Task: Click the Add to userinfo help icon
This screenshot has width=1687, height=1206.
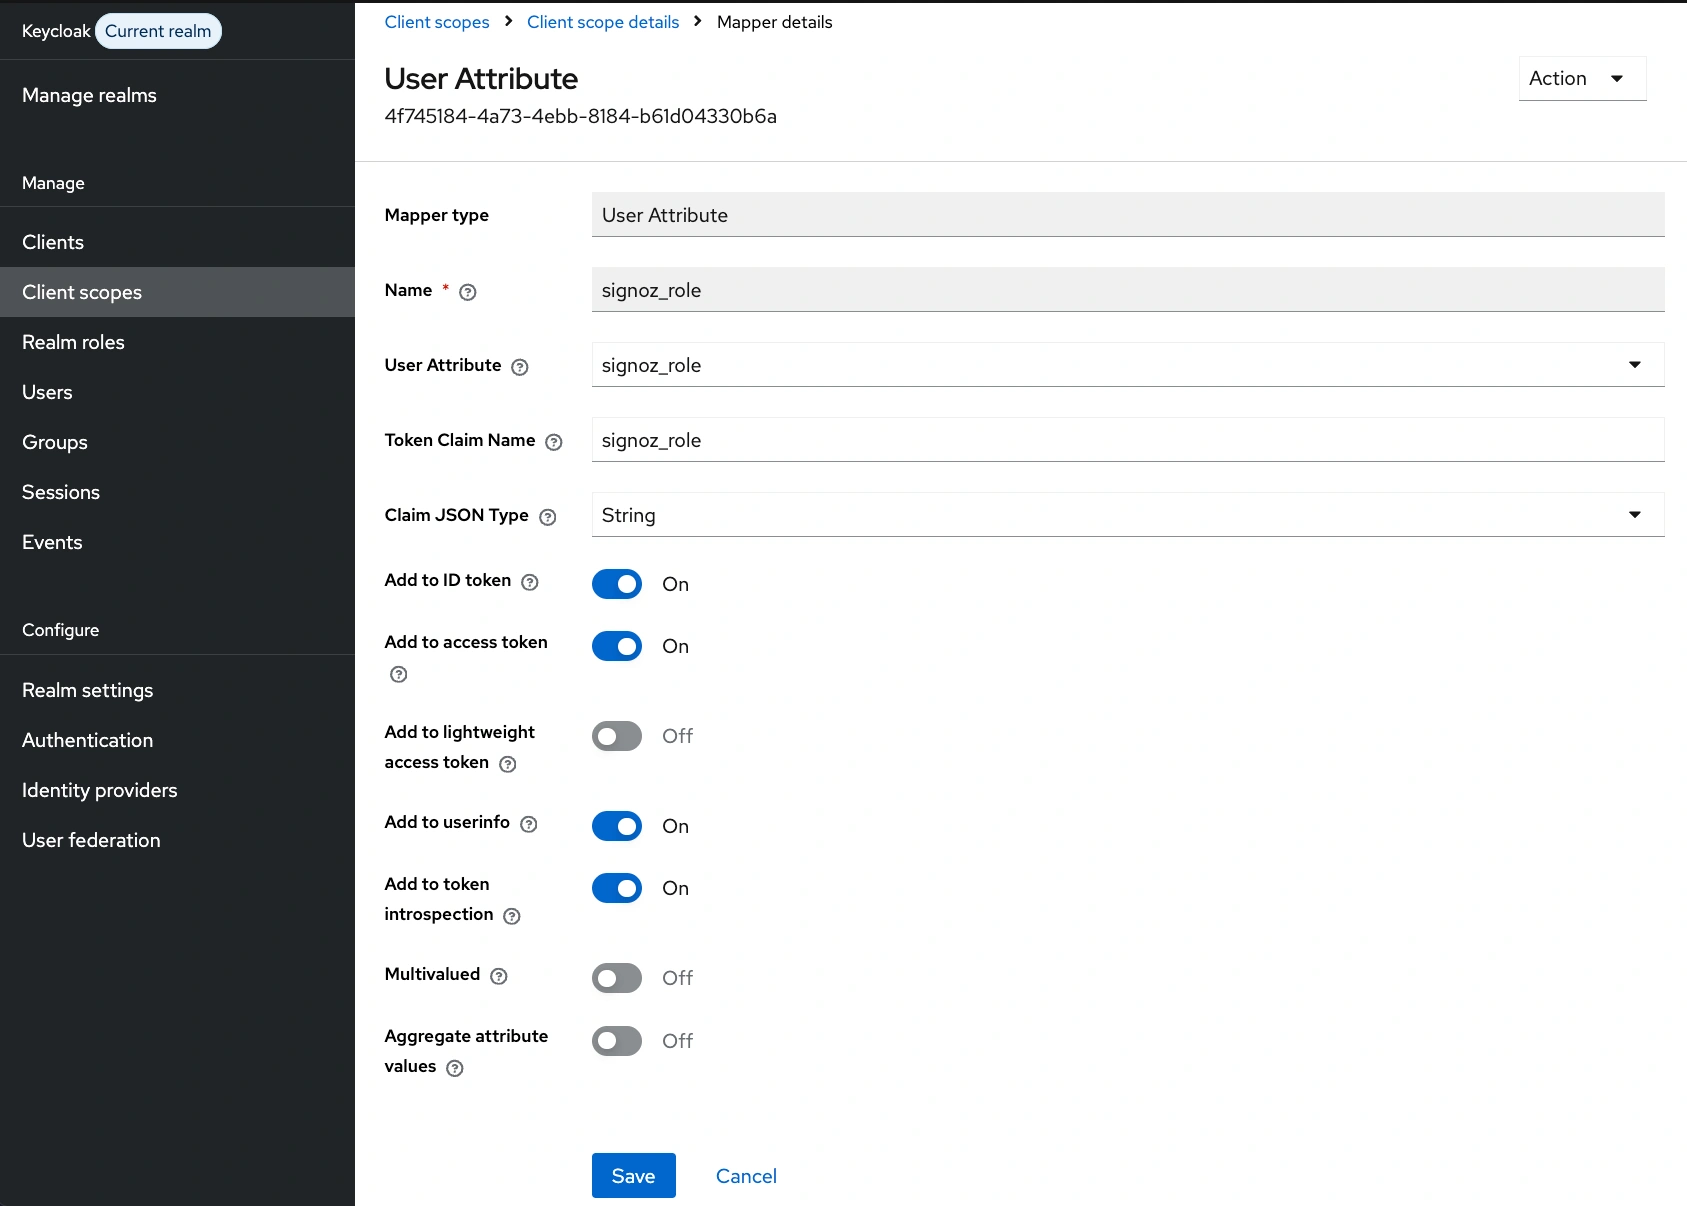Action: [529, 824]
